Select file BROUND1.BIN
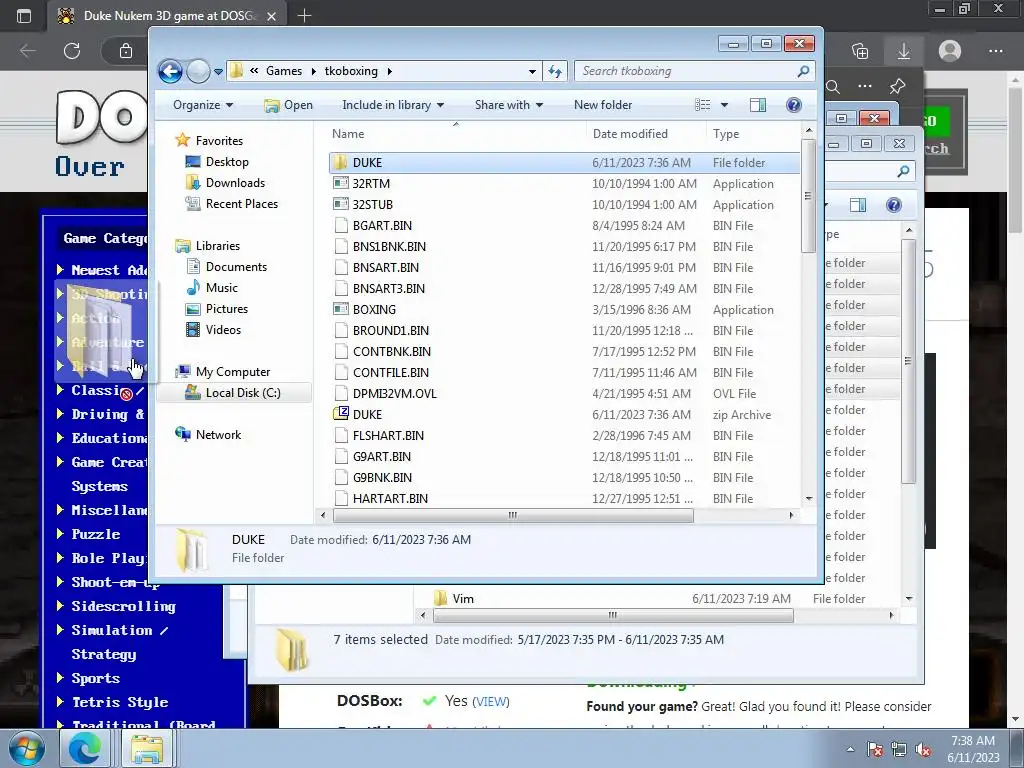This screenshot has height=768, width=1024. click(391, 330)
